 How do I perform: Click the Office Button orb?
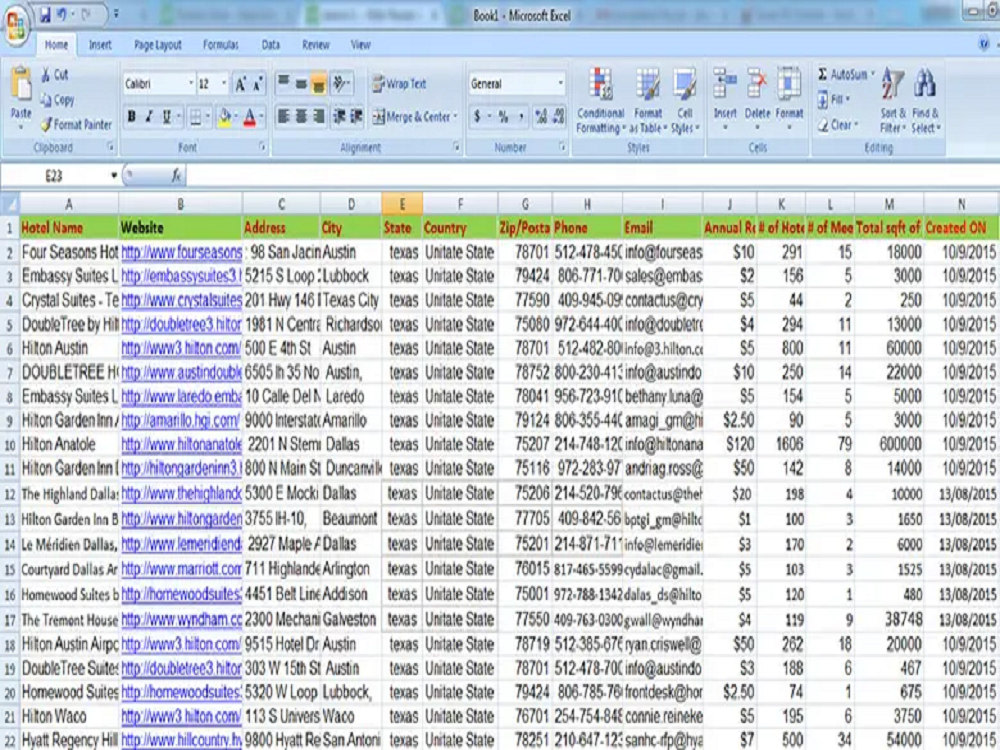pyautogui.click(x=17, y=26)
